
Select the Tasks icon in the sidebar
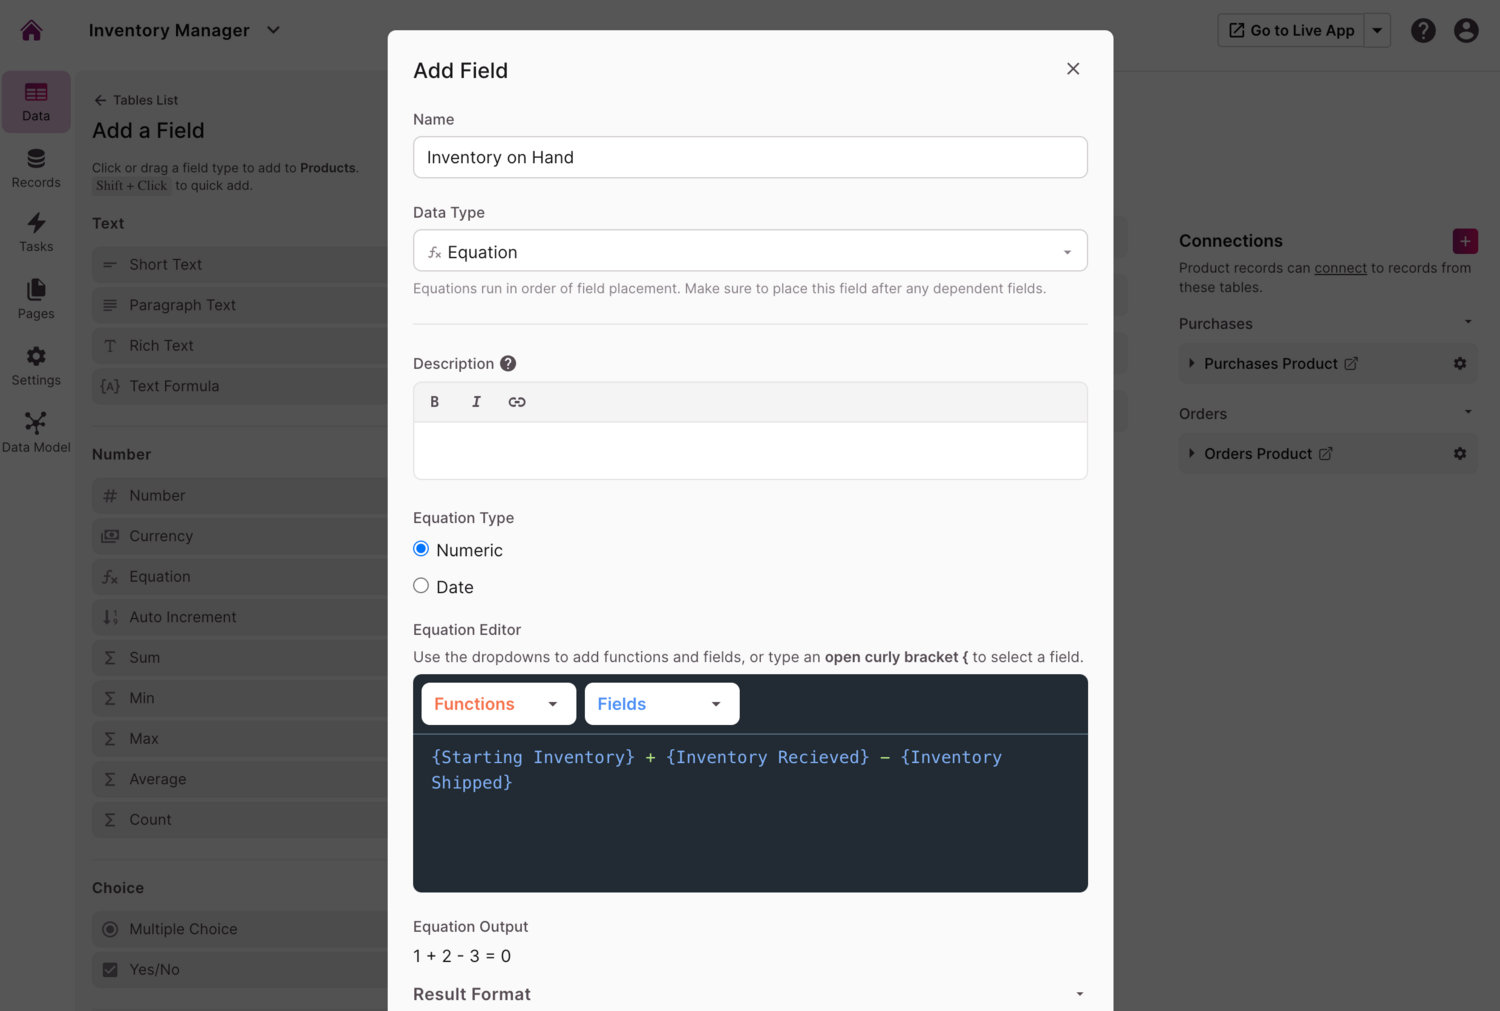coord(36,232)
